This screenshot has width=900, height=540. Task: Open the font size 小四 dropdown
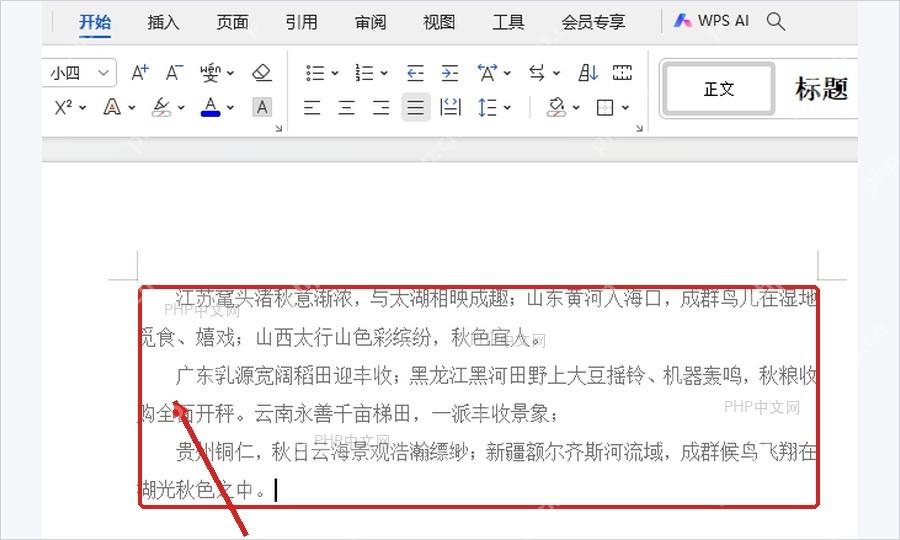point(103,73)
